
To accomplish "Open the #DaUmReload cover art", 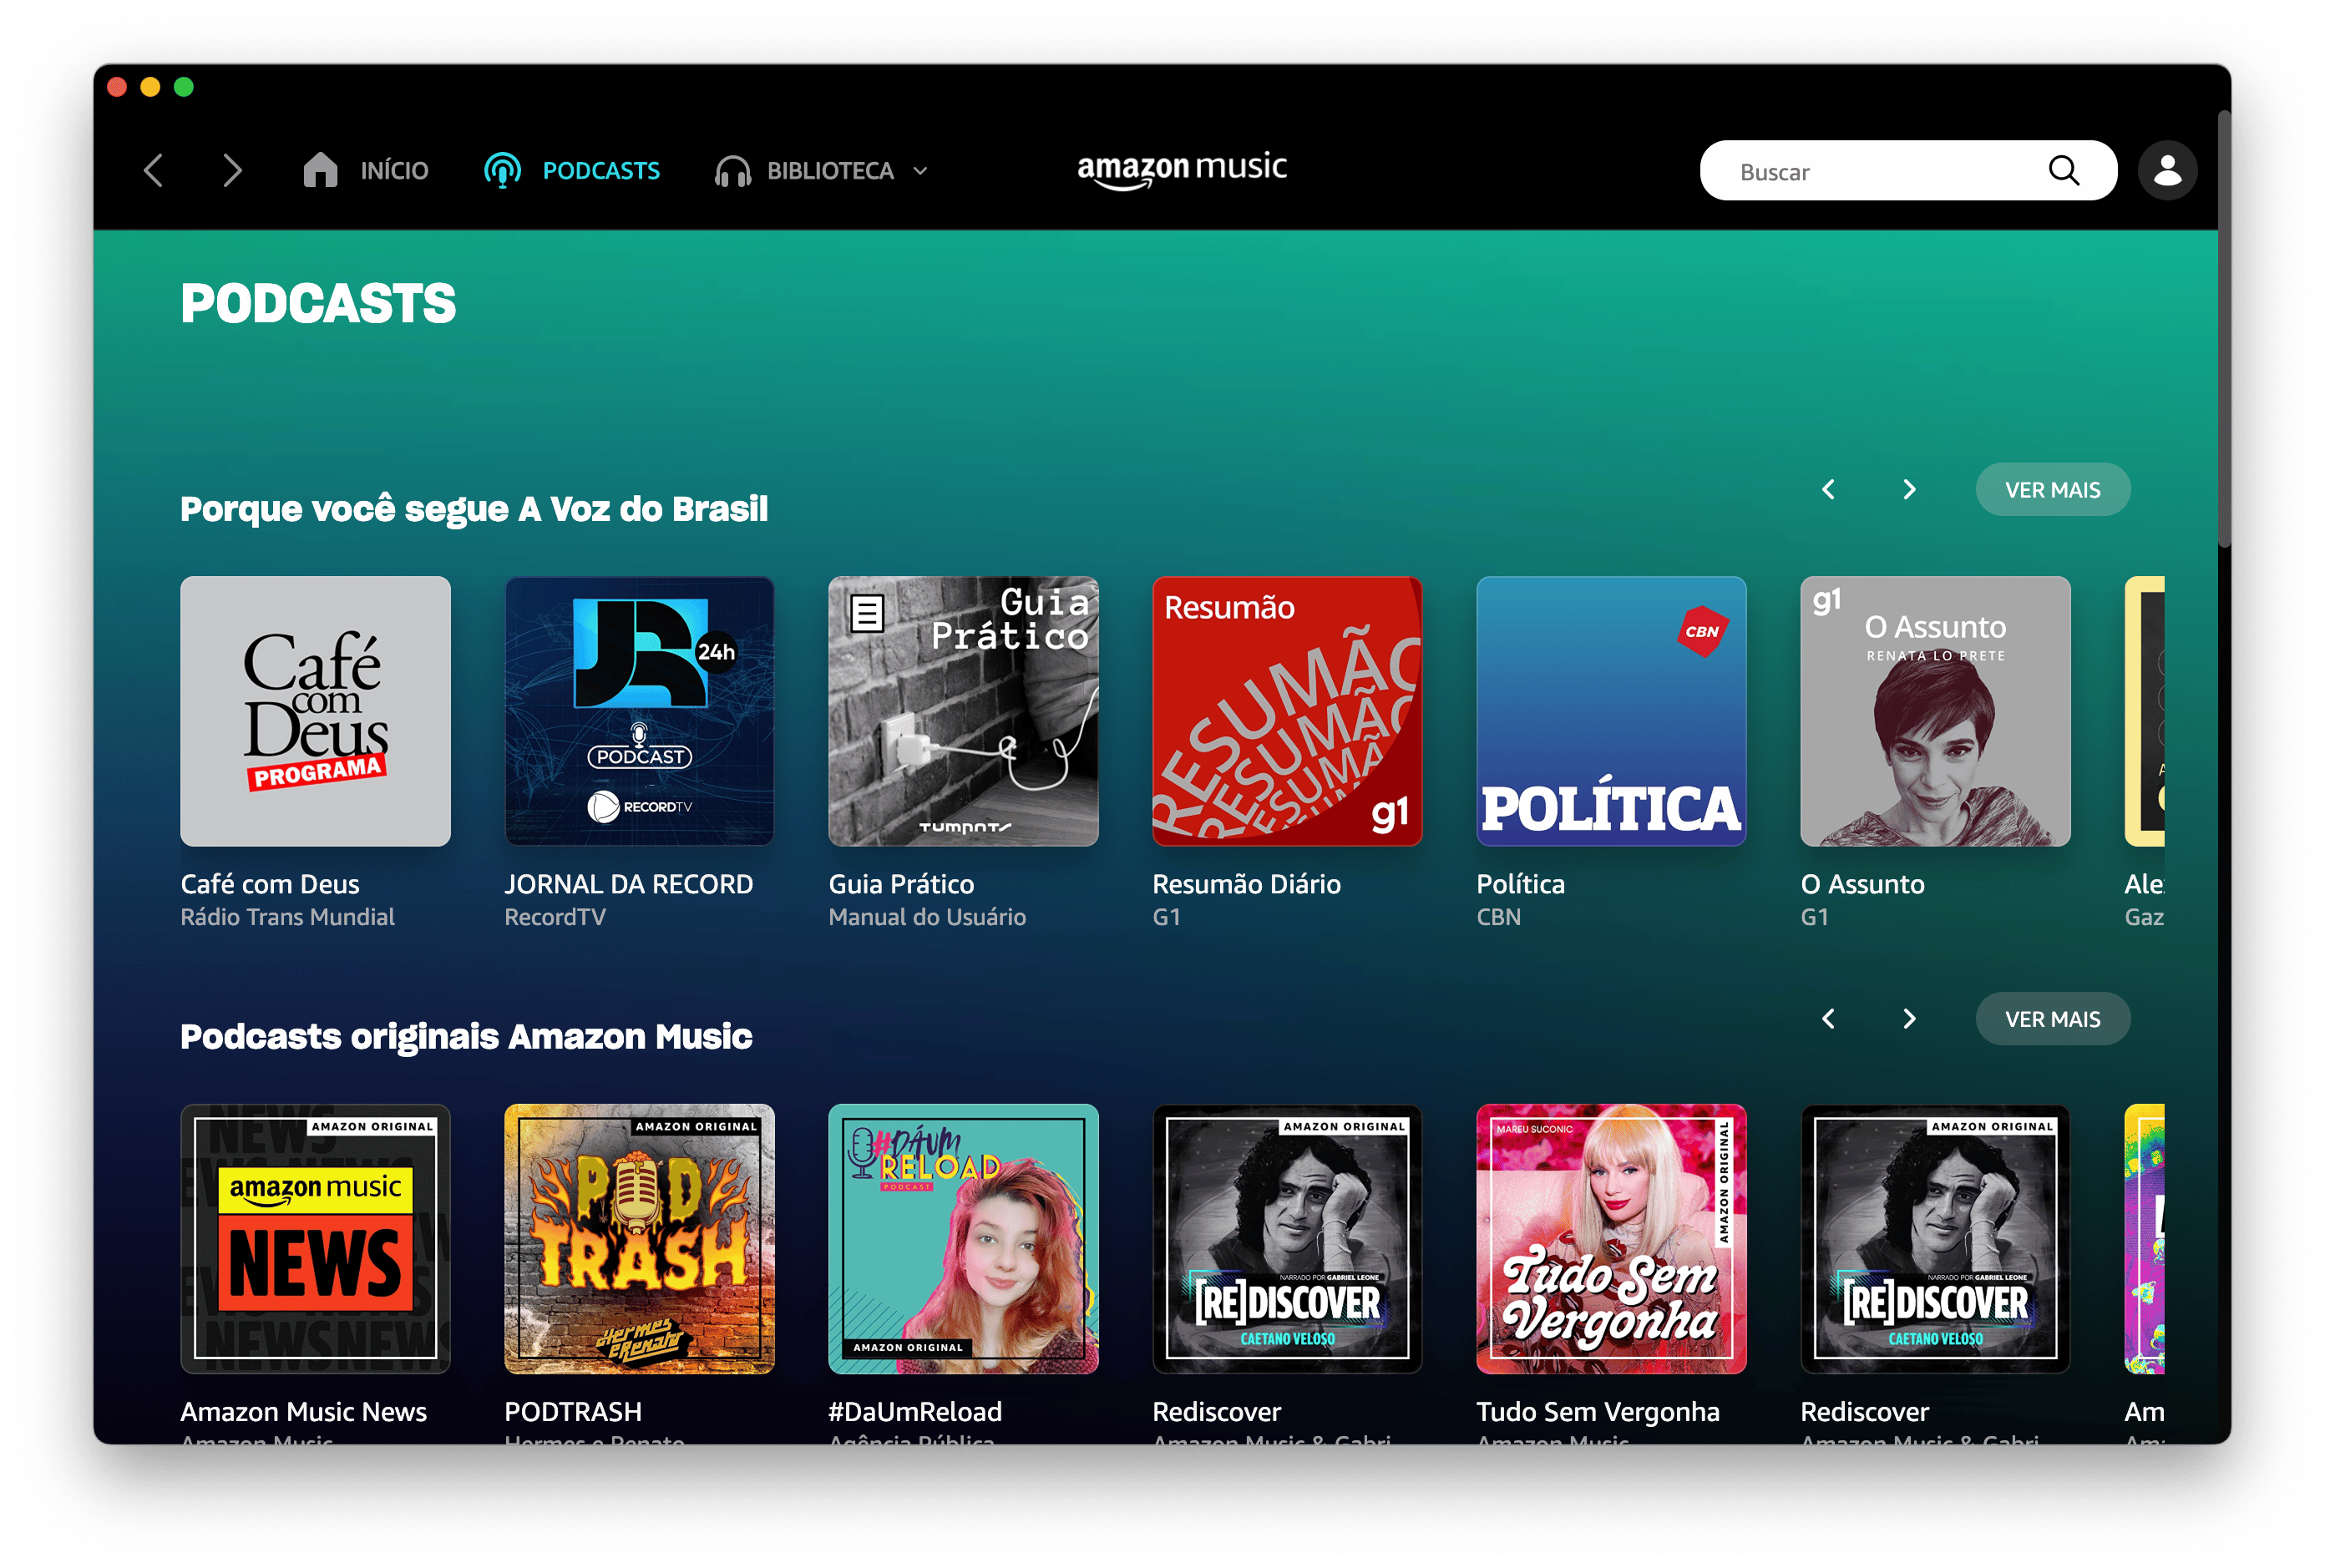I will click(x=963, y=1239).
